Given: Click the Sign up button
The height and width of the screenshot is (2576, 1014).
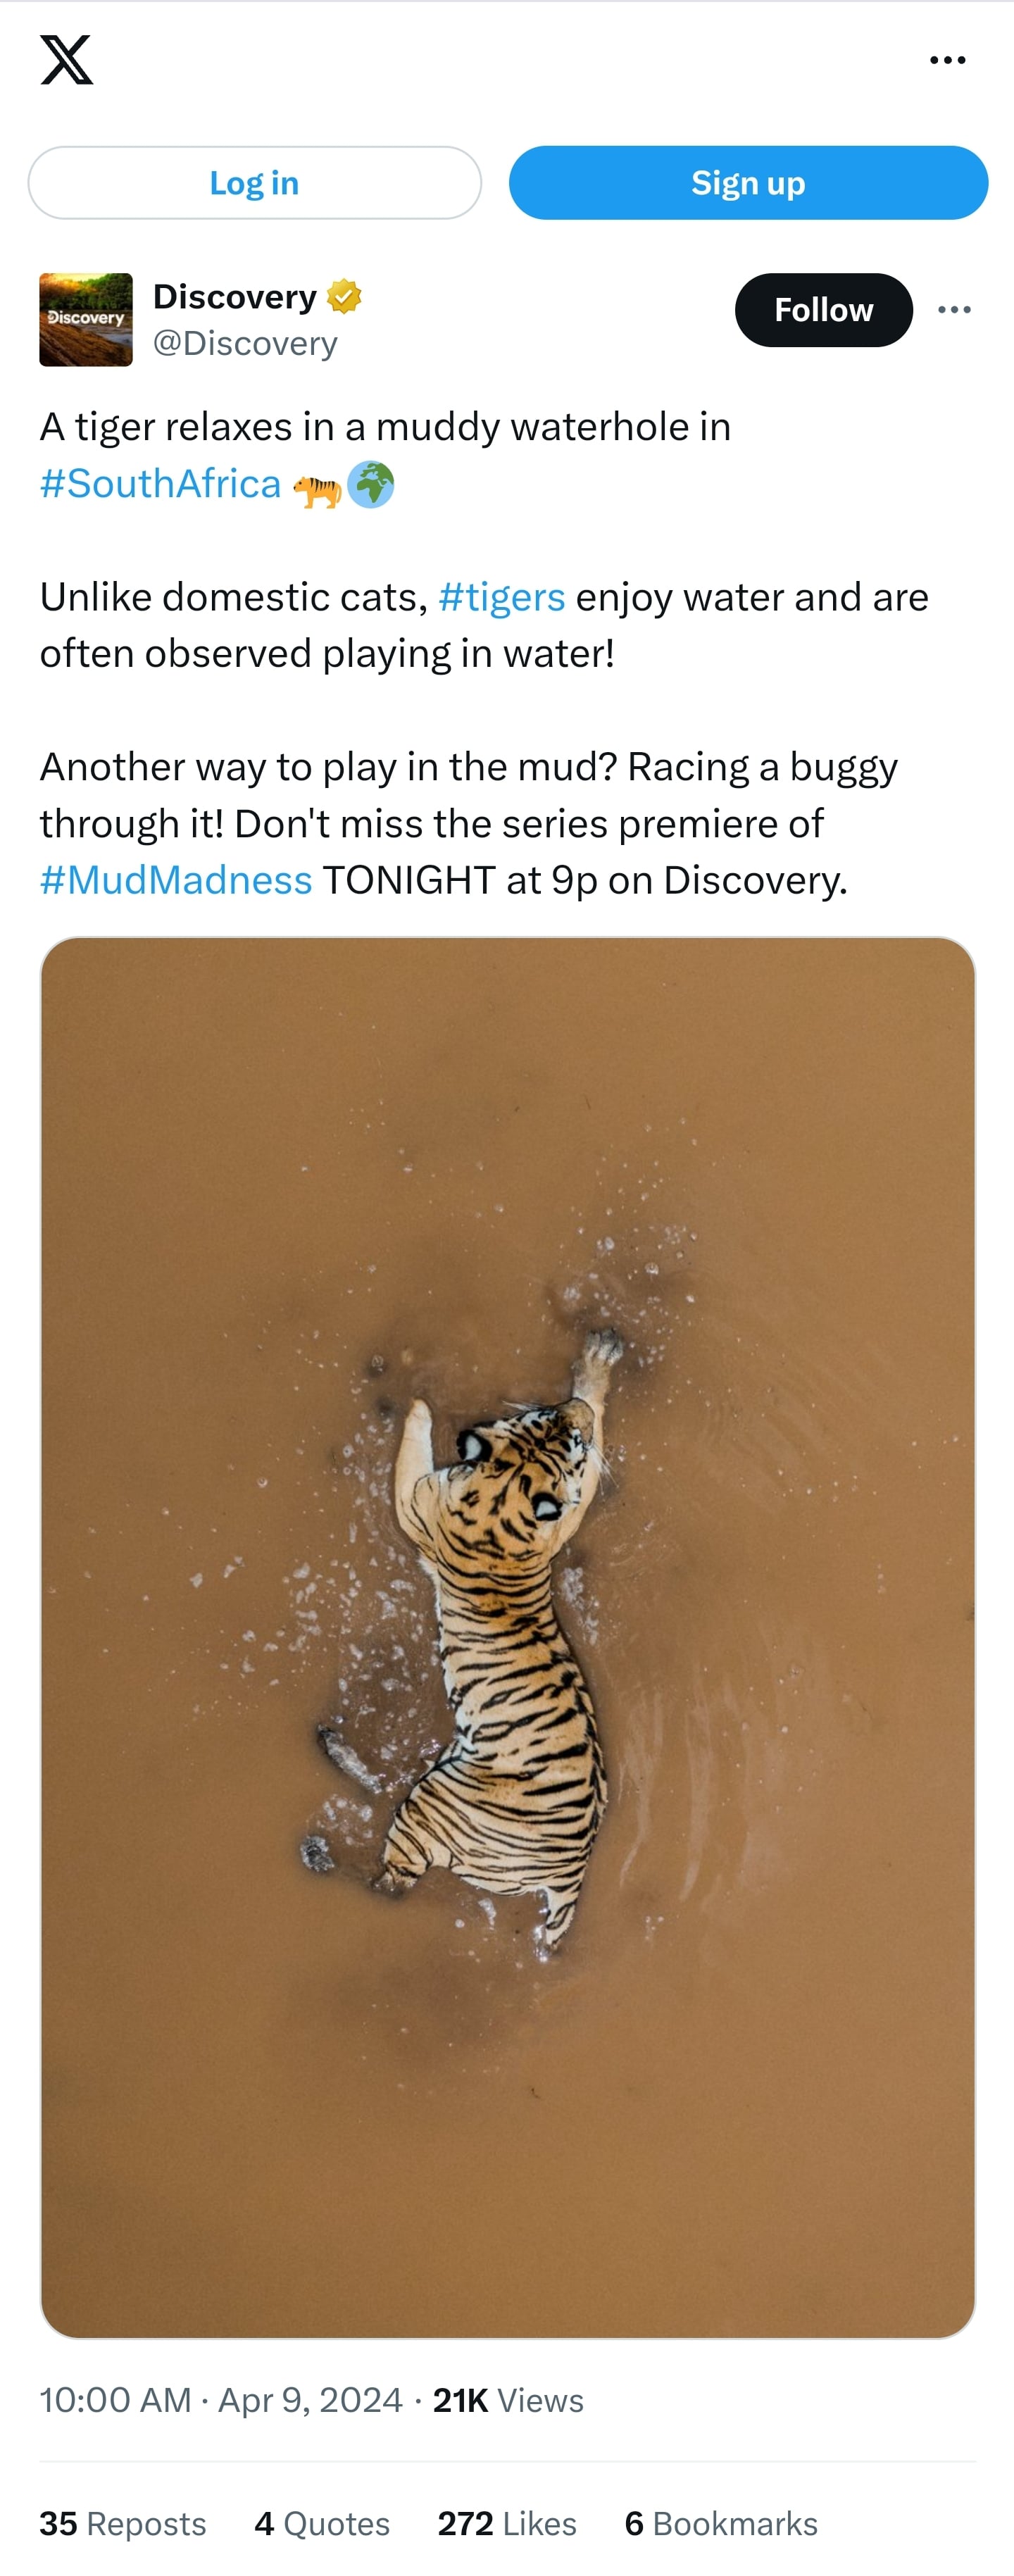Looking at the screenshot, I should (x=748, y=183).
